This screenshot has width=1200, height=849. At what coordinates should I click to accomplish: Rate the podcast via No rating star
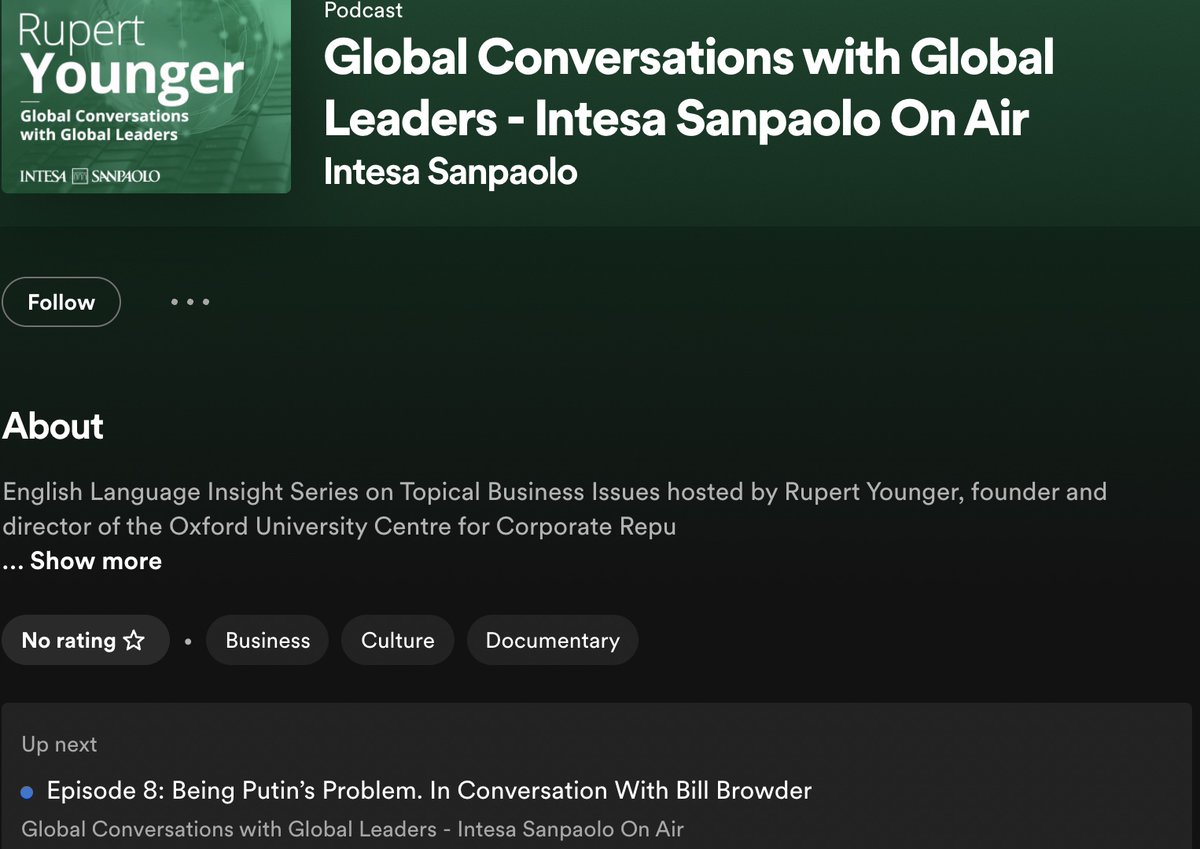coord(84,640)
